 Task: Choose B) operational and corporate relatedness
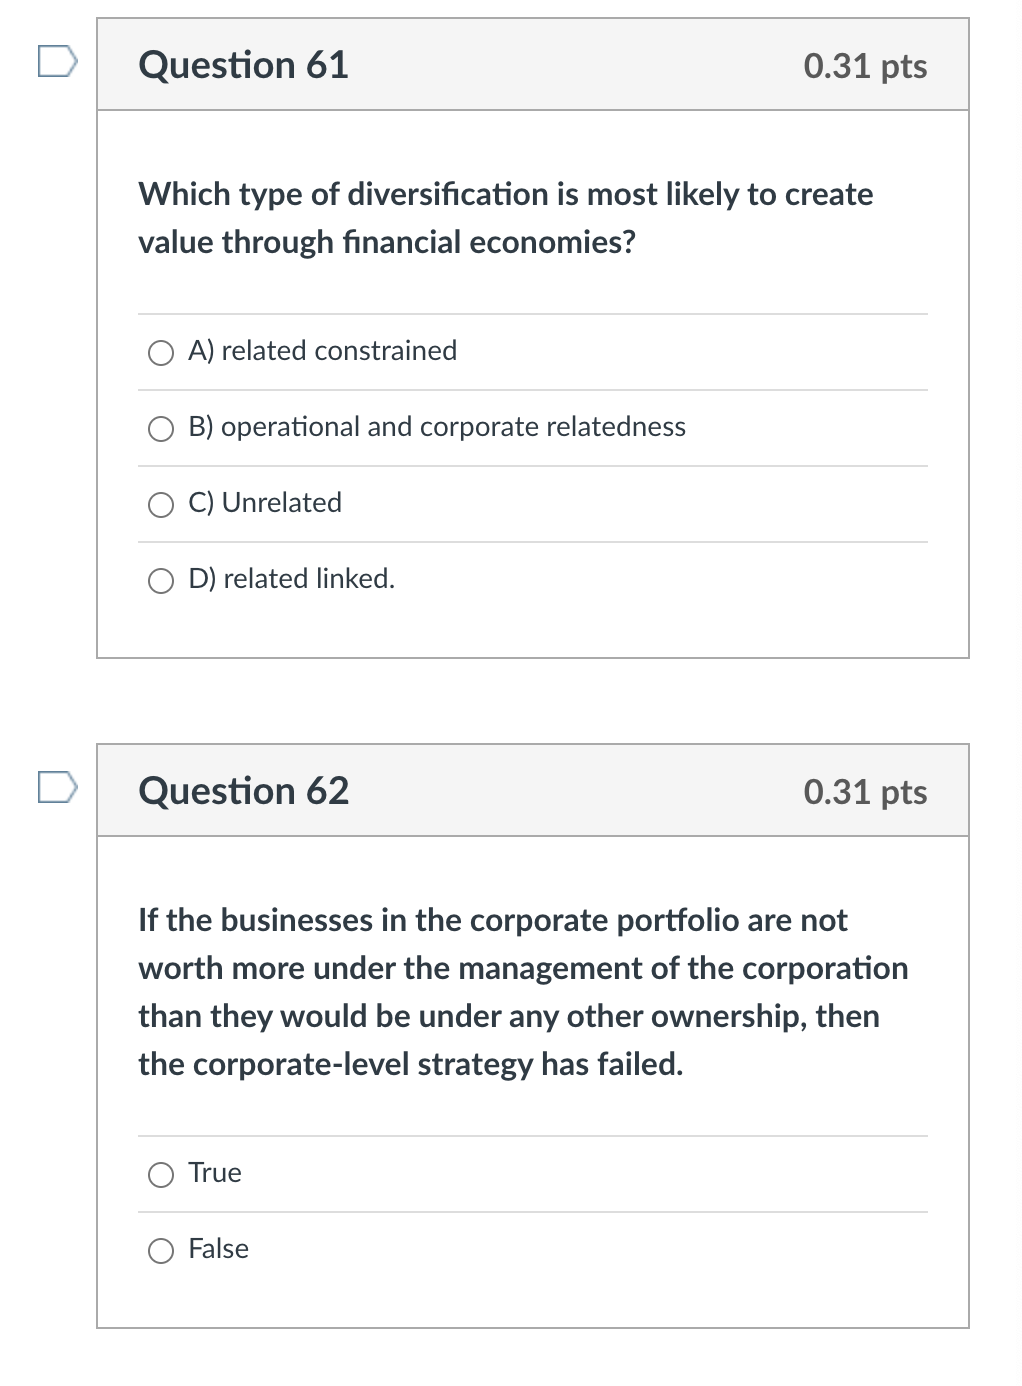click(x=161, y=428)
